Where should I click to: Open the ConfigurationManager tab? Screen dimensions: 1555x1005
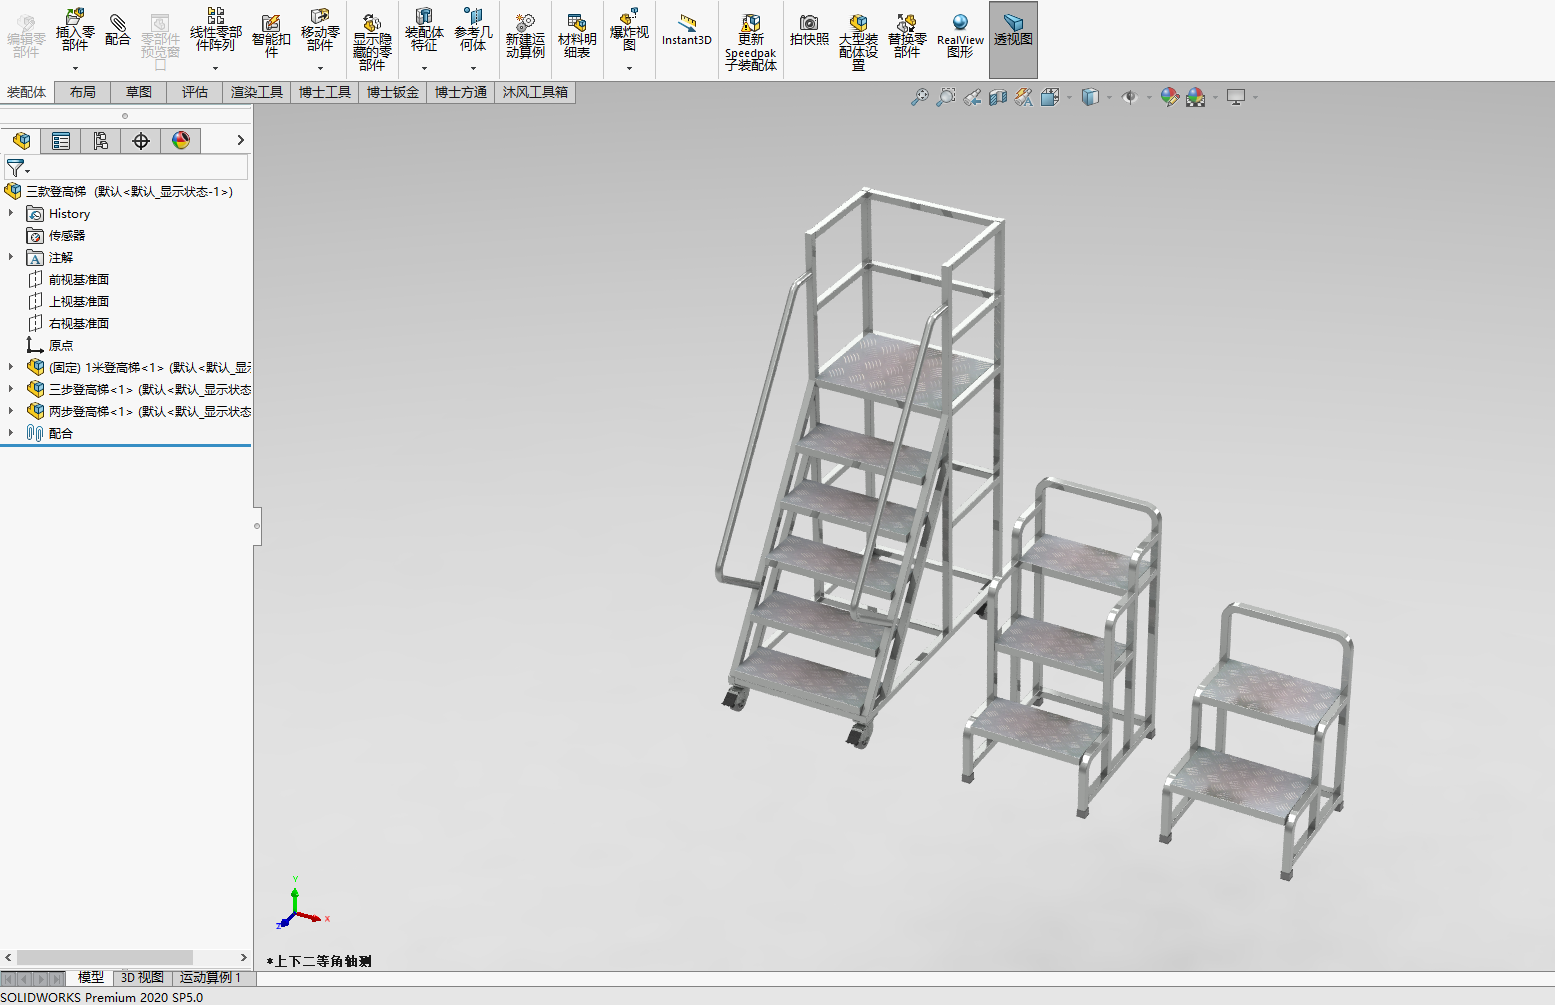point(101,141)
